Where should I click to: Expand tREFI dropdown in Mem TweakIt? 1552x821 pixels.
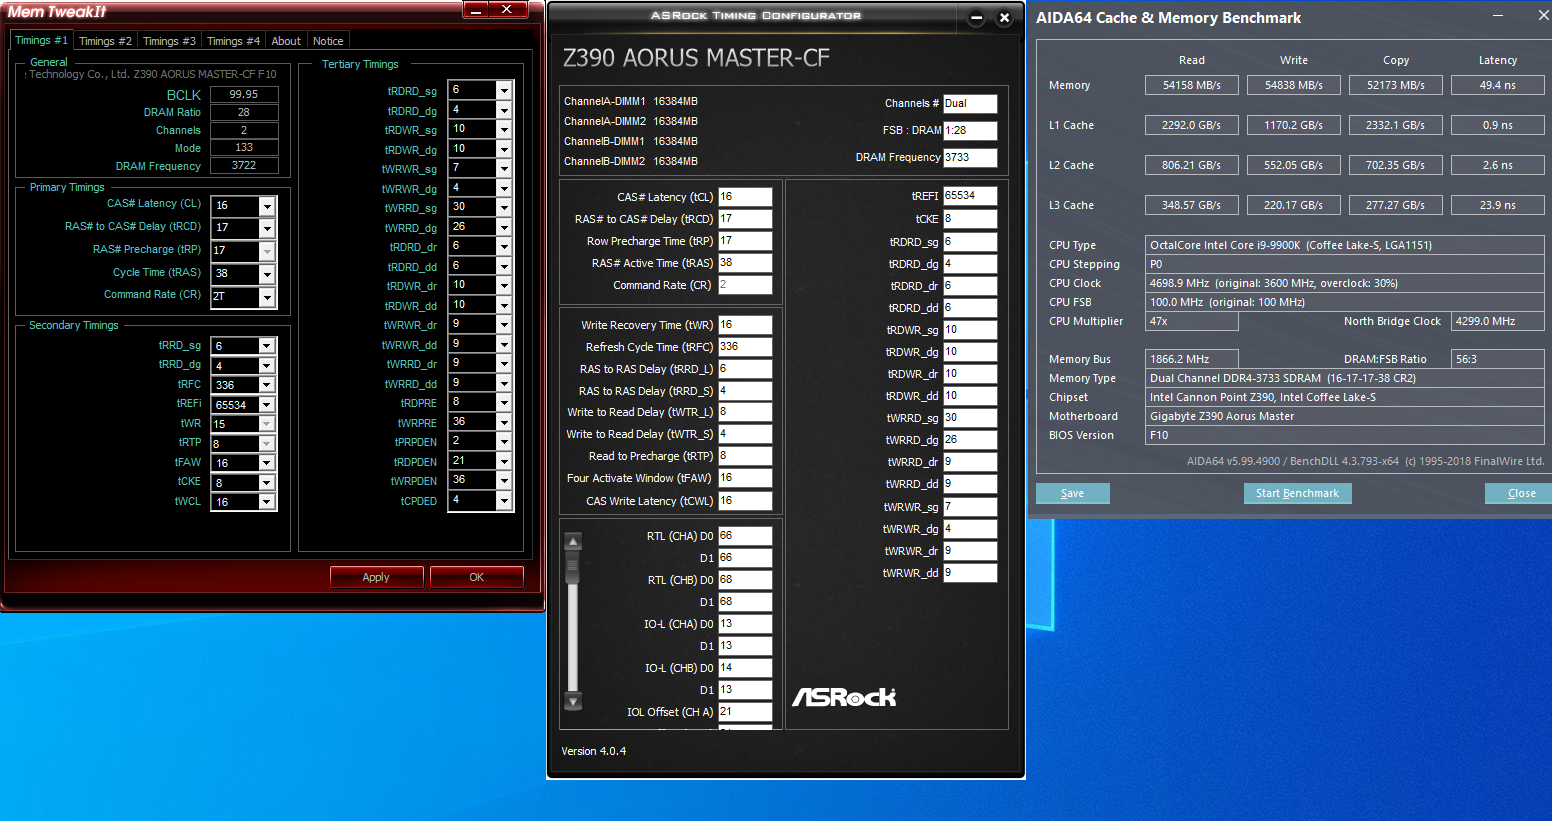[267, 405]
